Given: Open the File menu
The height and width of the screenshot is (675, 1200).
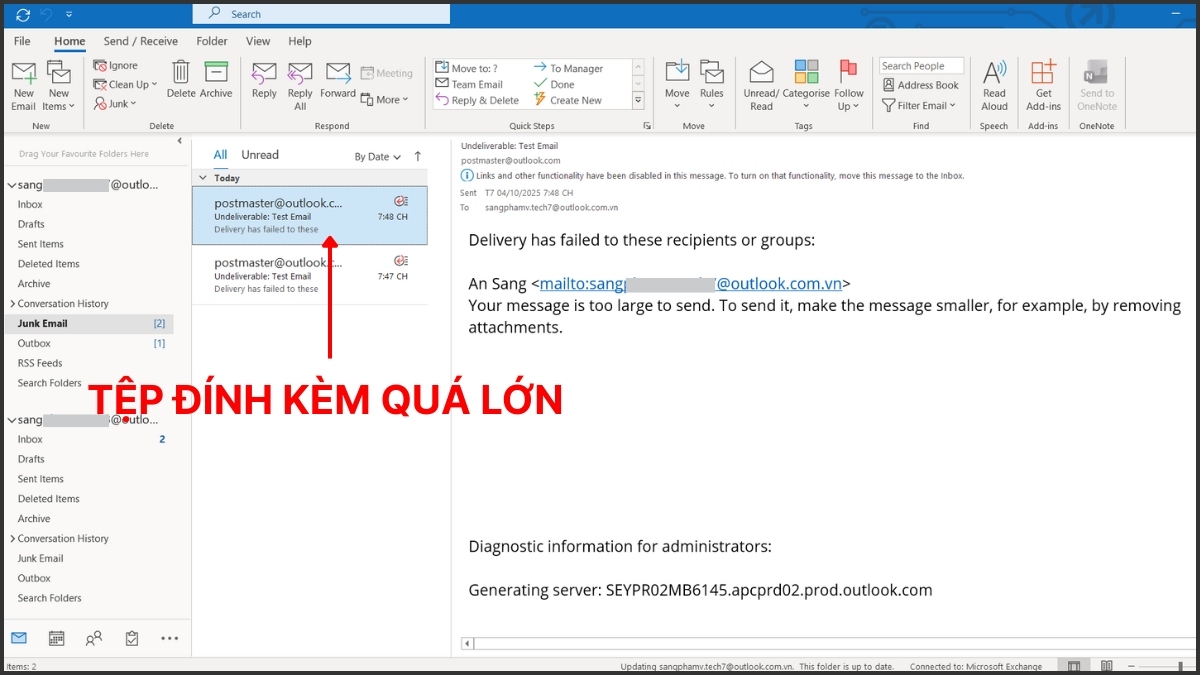Looking at the screenshot, I should point(22,41).
